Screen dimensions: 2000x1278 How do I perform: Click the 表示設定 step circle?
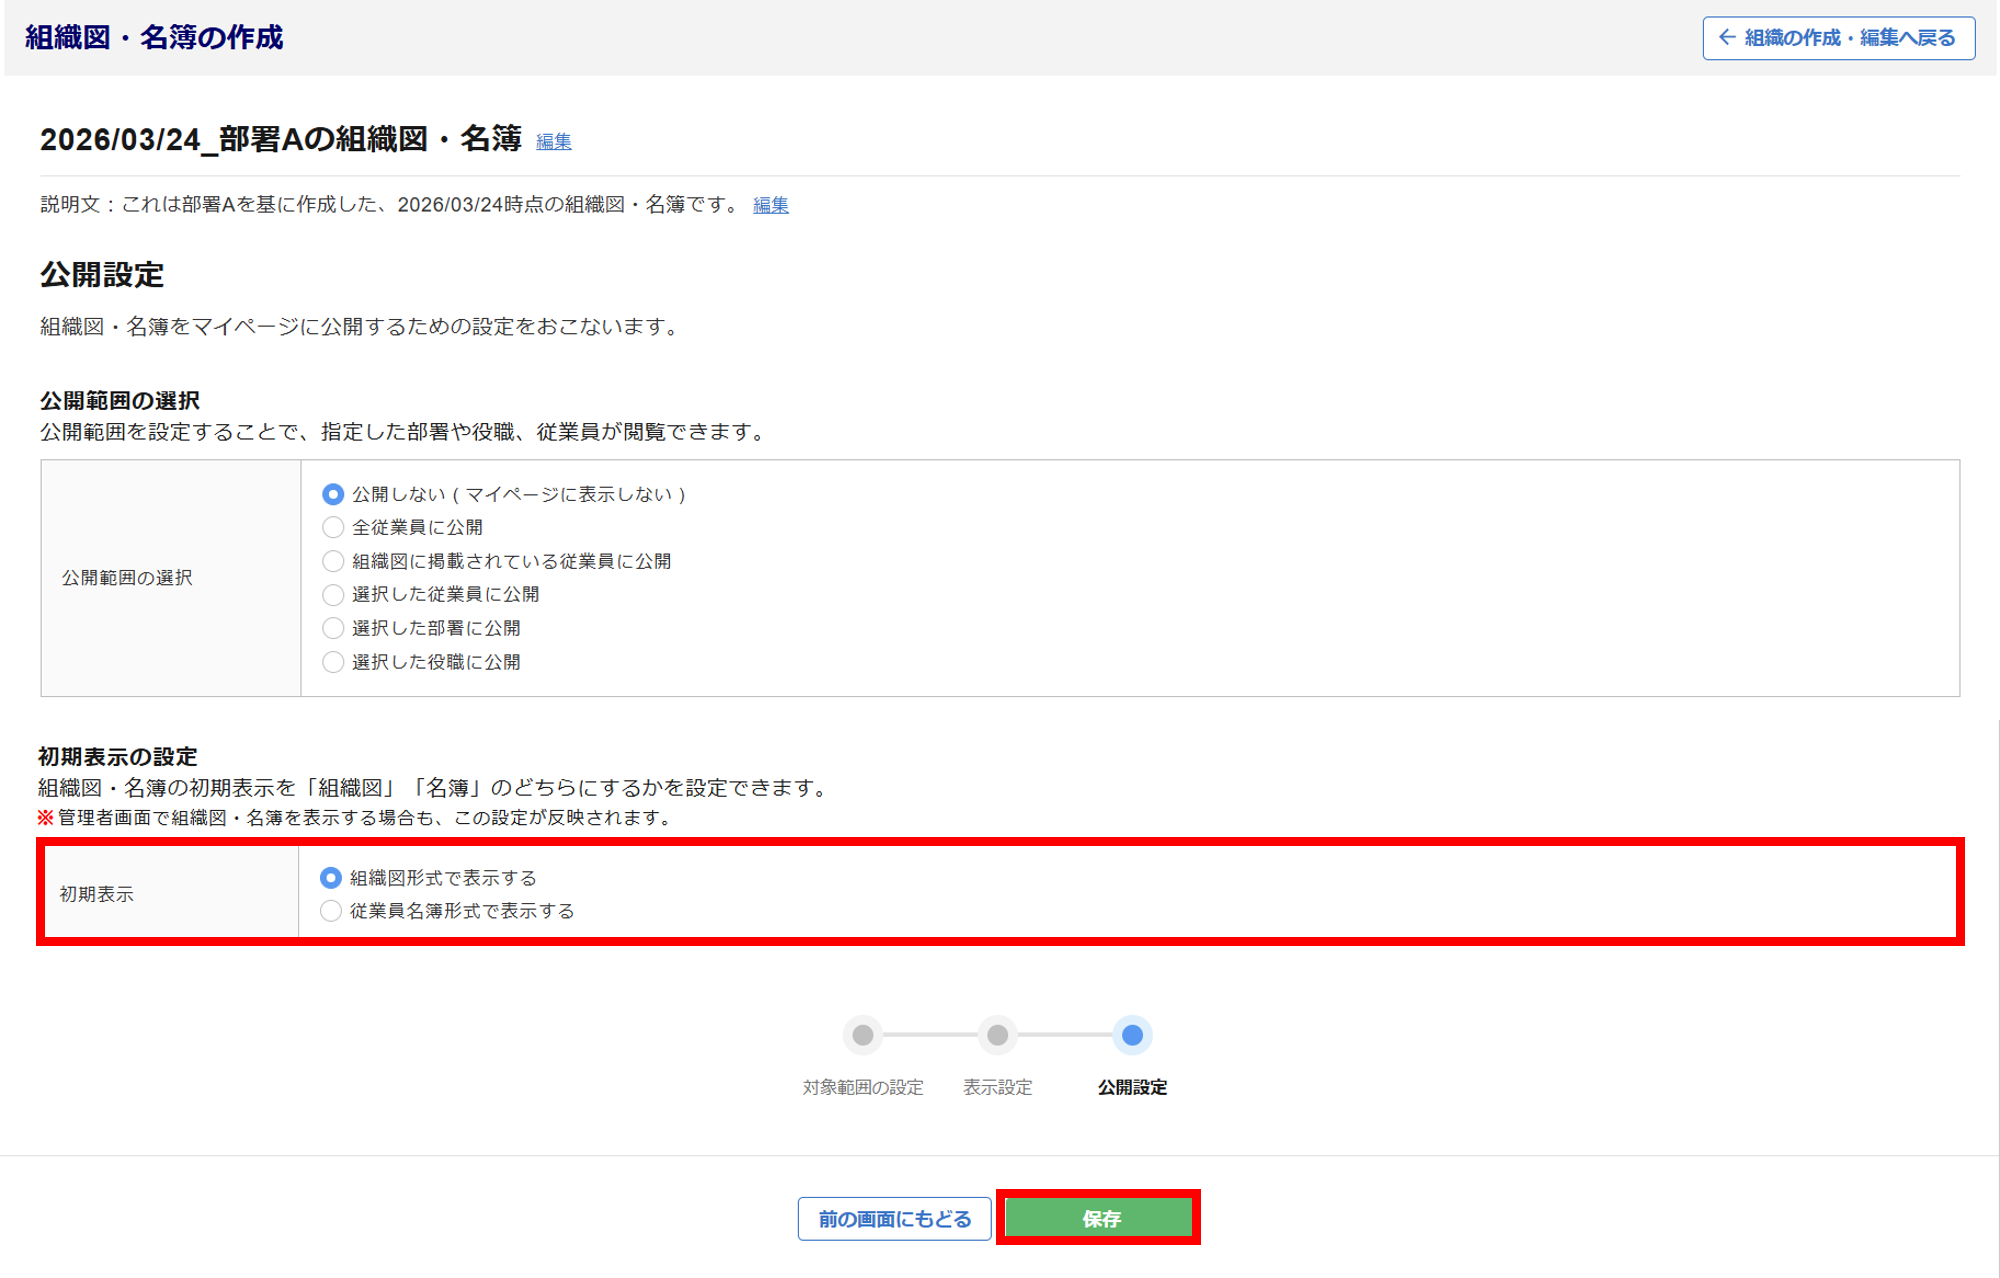click(x=997, y=1035)
